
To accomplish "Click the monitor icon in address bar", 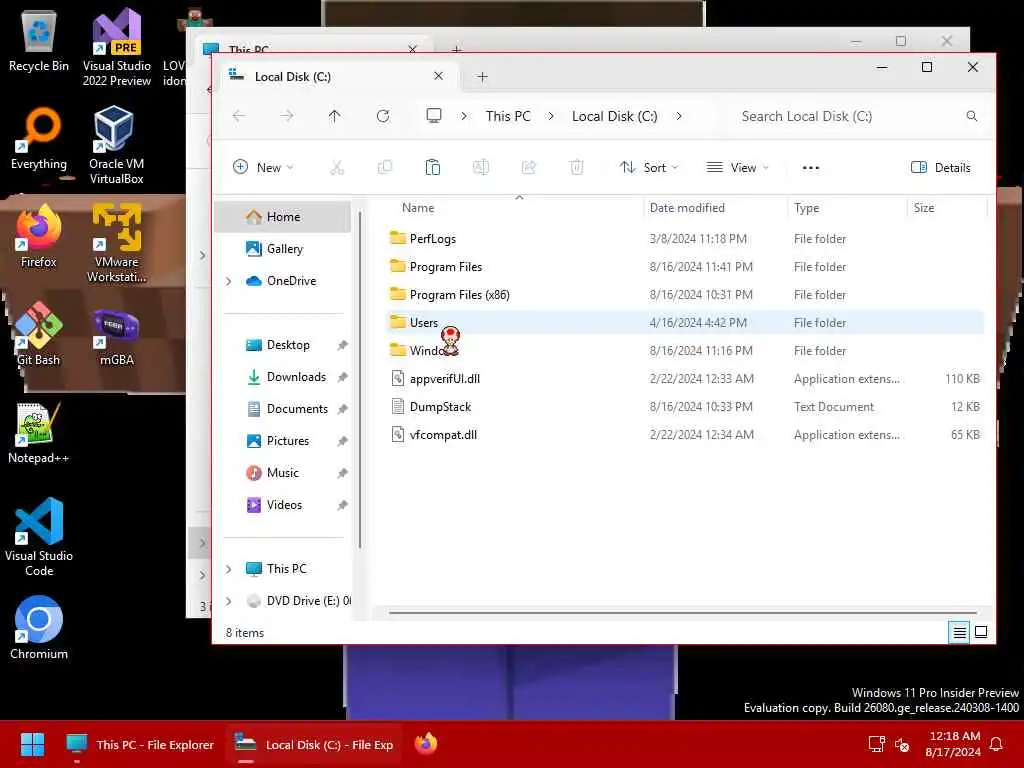I will coord(434,116).
